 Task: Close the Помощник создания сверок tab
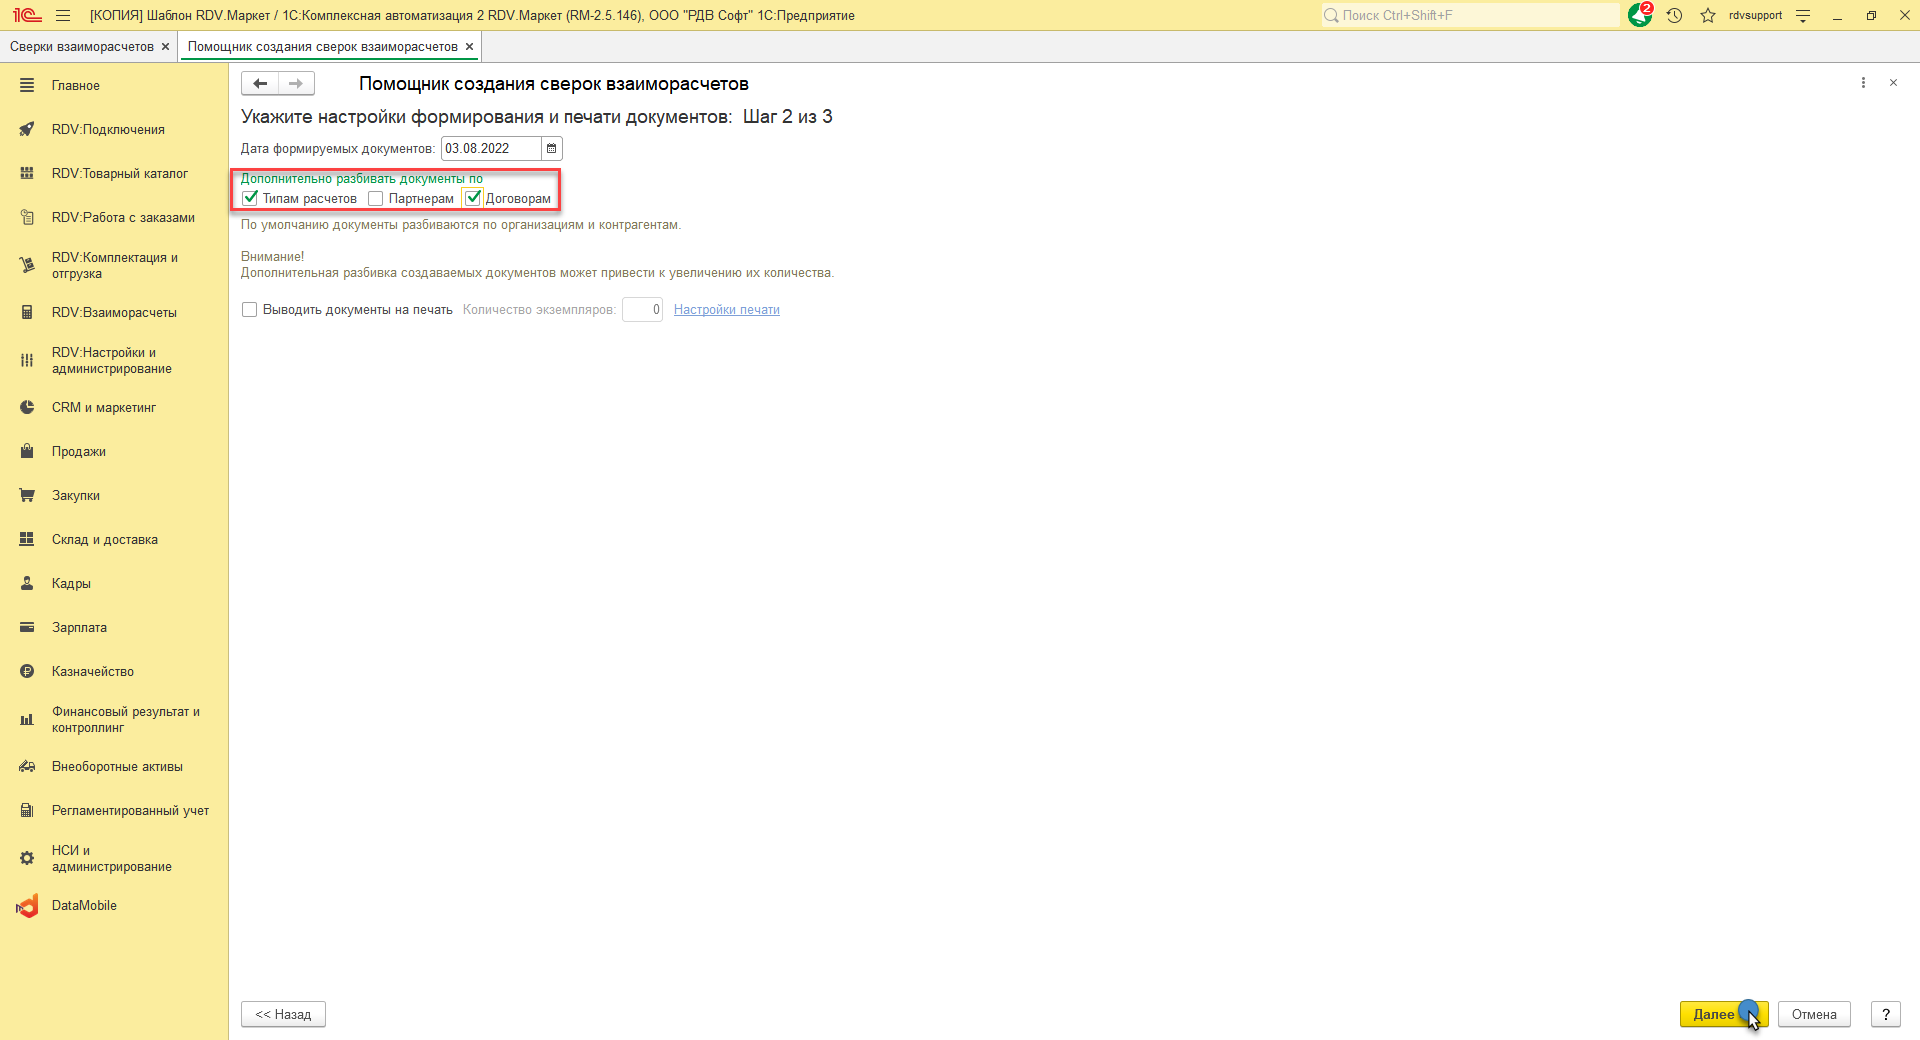pos(470,47)
